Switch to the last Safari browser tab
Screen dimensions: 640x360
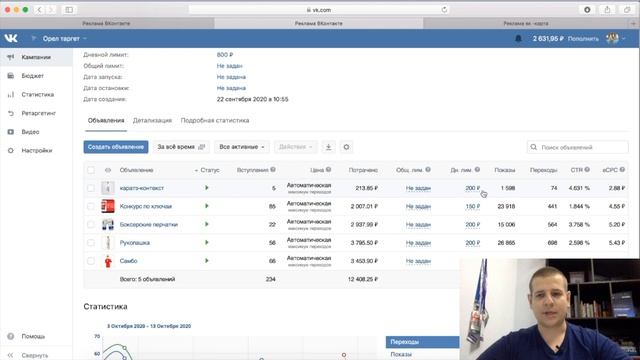click(526, 23)
